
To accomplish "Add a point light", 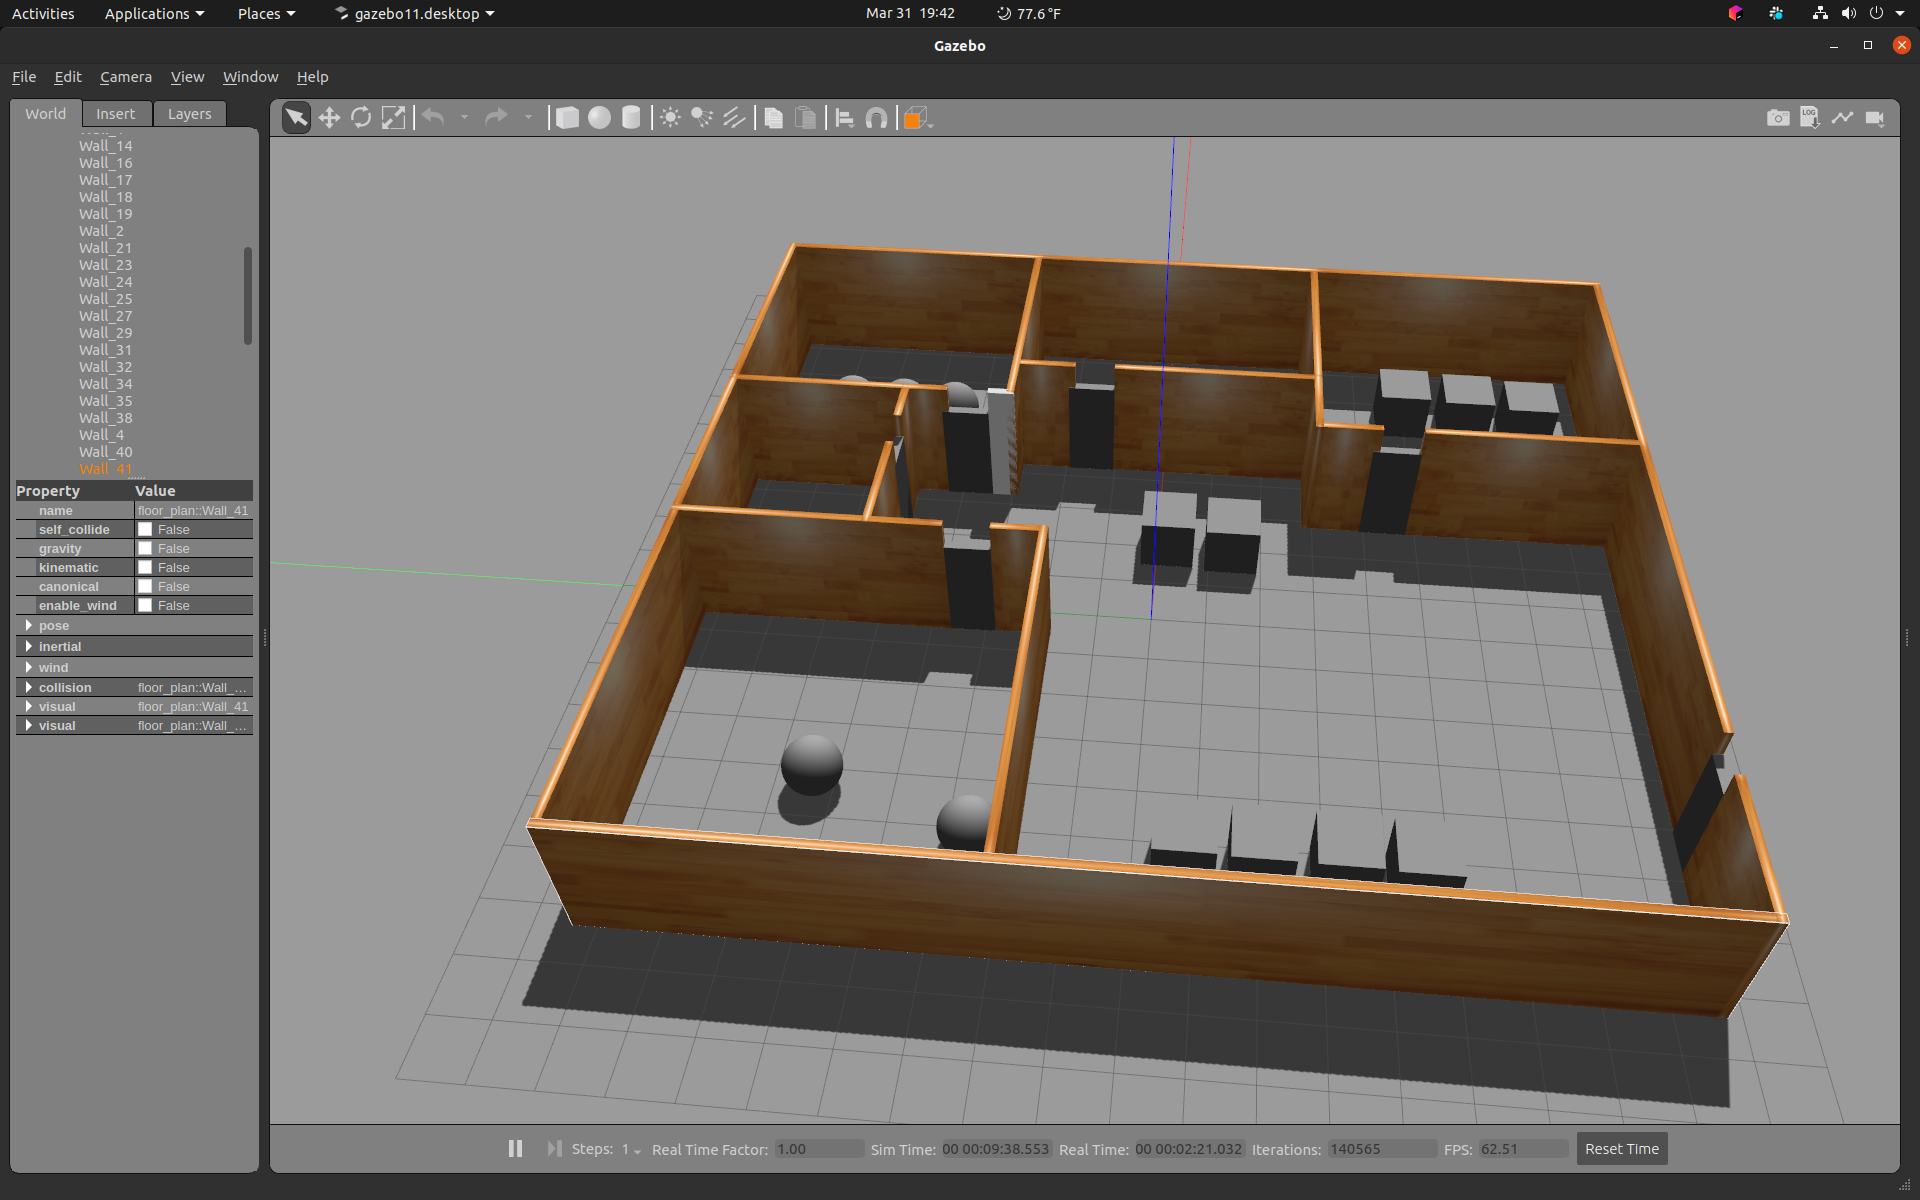I will 670,118.
